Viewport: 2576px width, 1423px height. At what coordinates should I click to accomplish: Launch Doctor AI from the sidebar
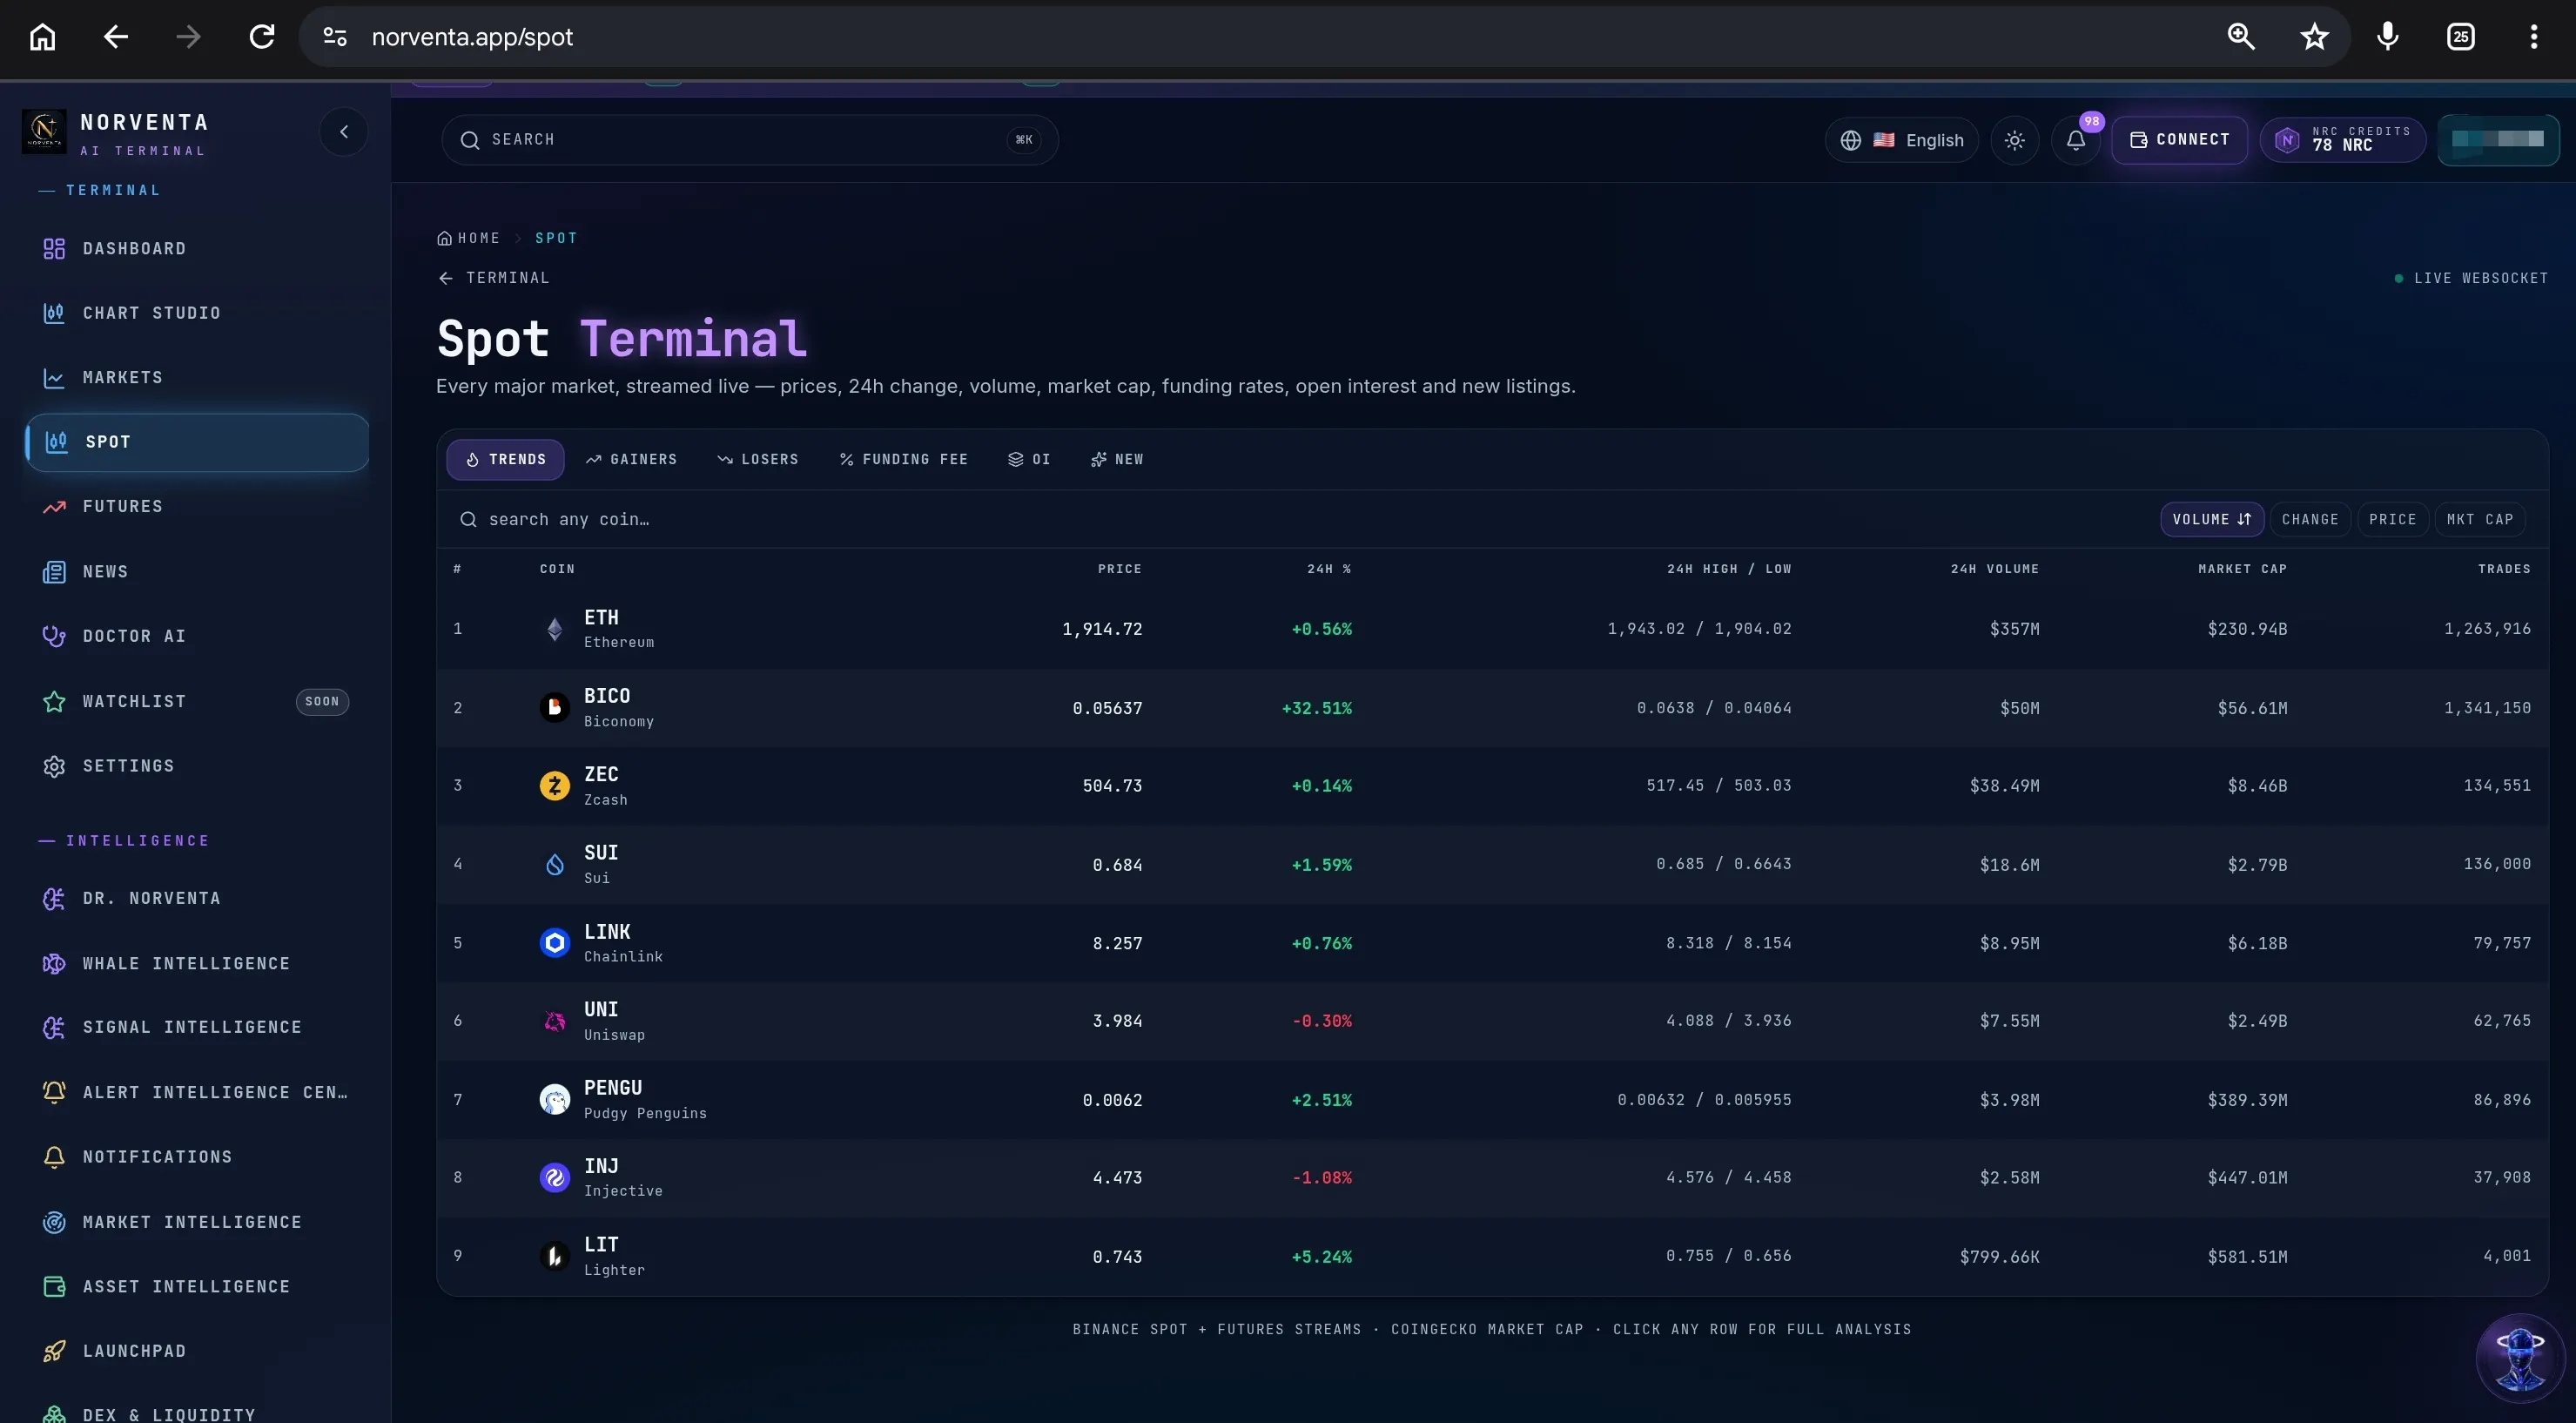(x=196, y=636)
